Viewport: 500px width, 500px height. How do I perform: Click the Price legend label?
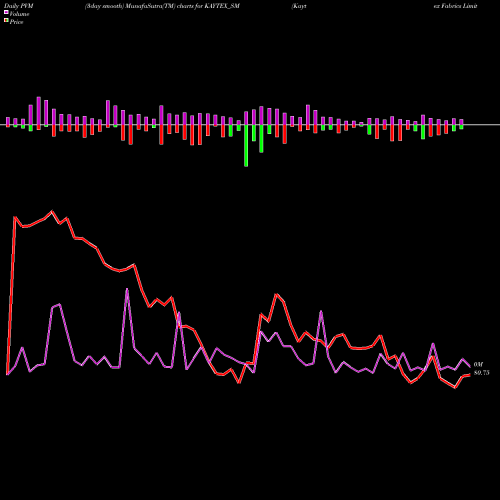16,22
